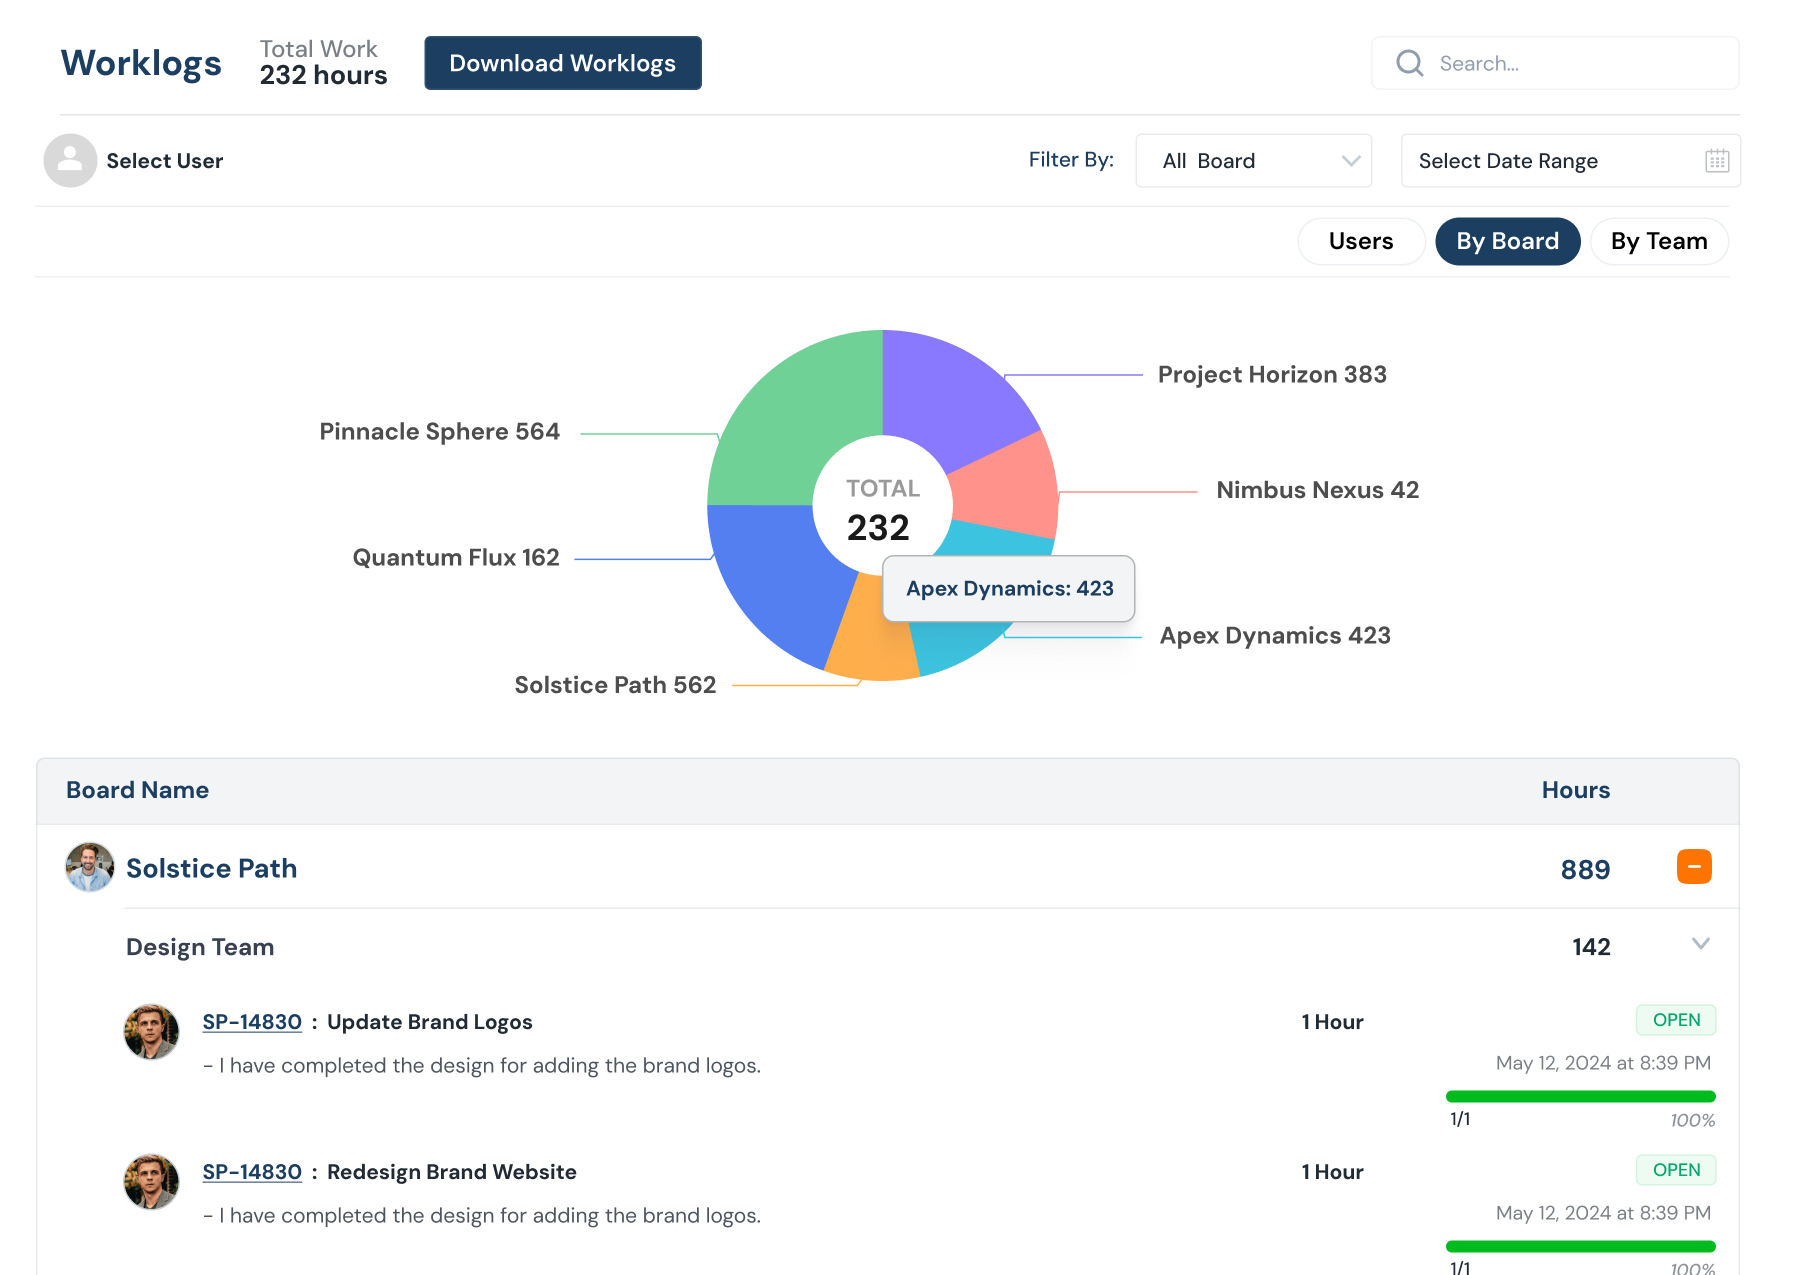Image resolution: width=1800 pixels, height=1275 pixels.
Task: Open the All Board filter dropdown
Action: click(1253, 160)
